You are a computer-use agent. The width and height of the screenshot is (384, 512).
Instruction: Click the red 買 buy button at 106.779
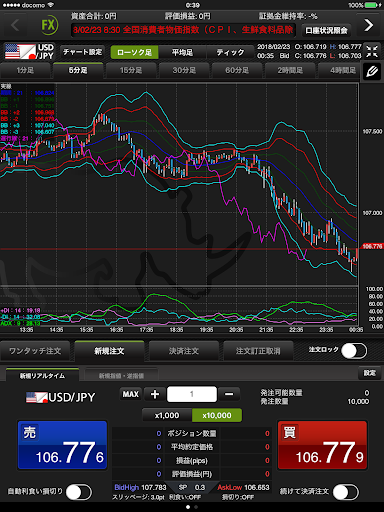pos(322,445)
